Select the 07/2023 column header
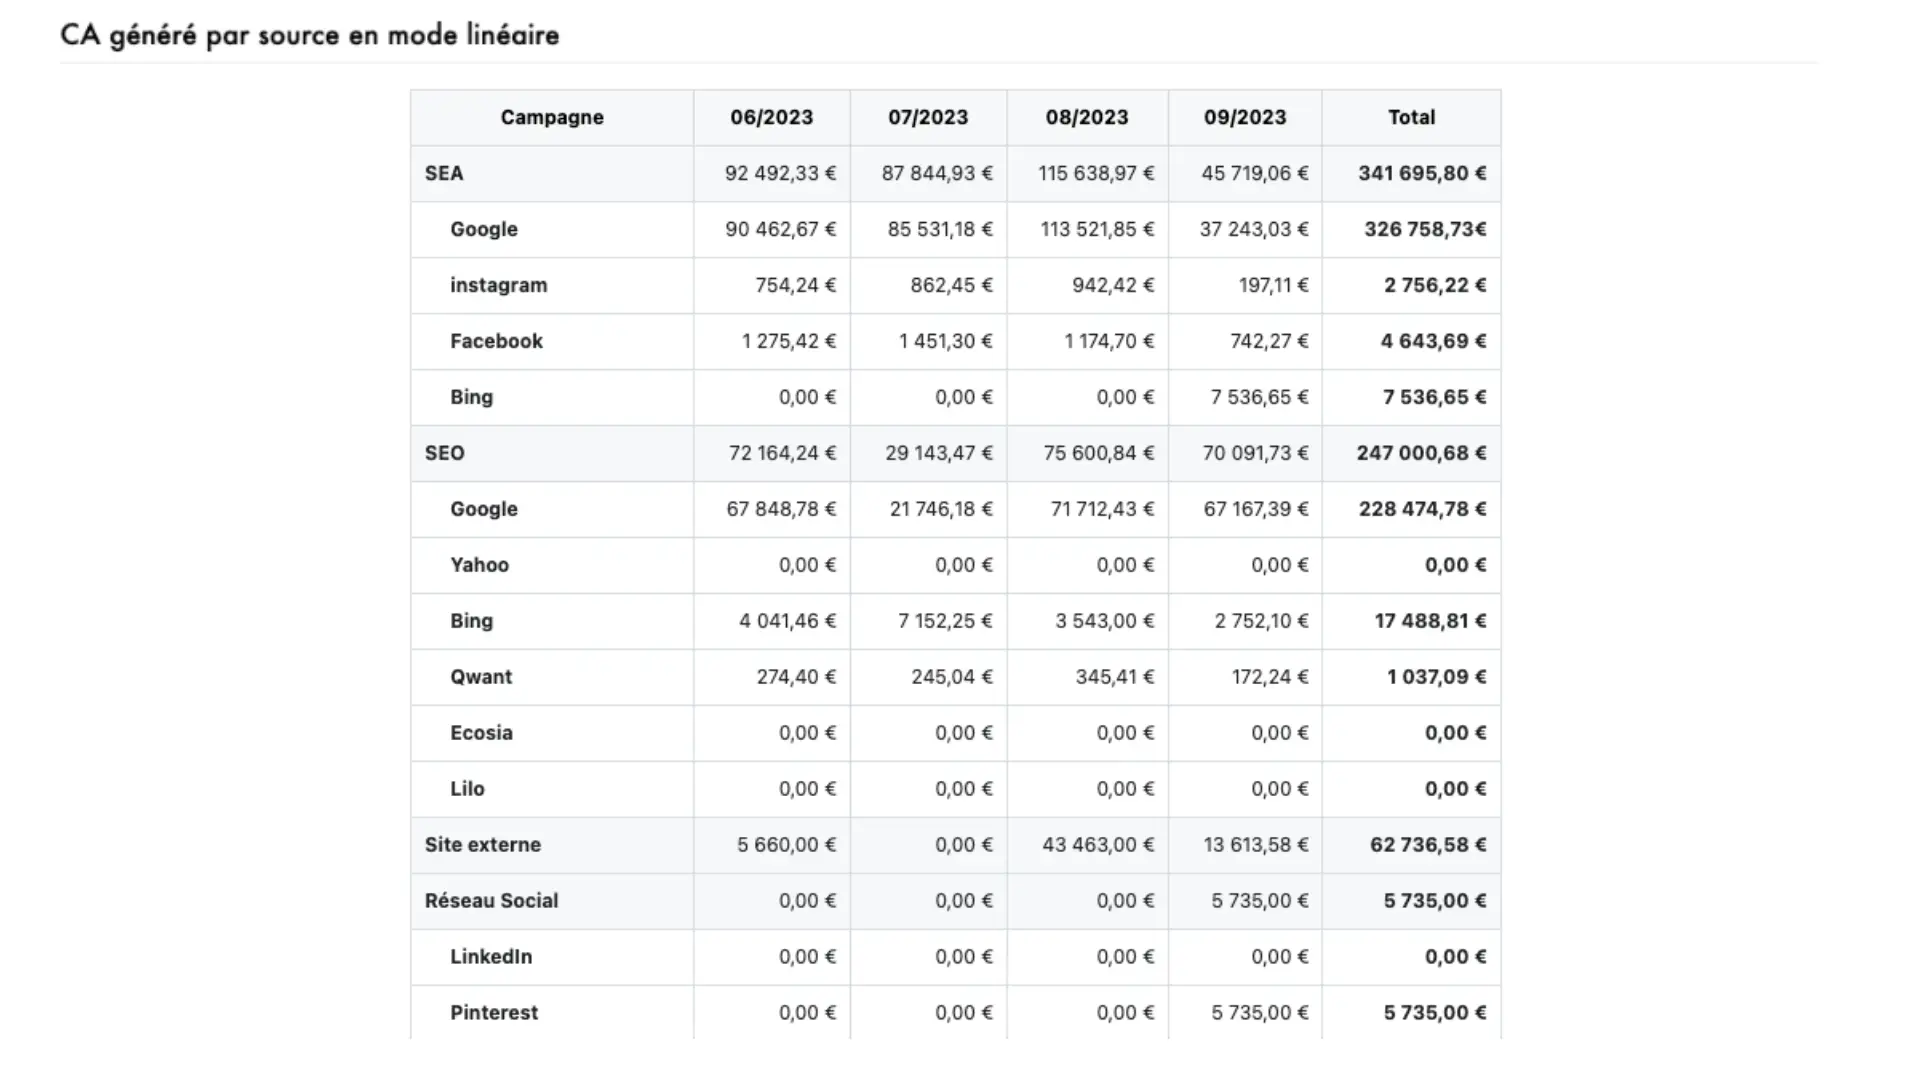 (928, 117)
